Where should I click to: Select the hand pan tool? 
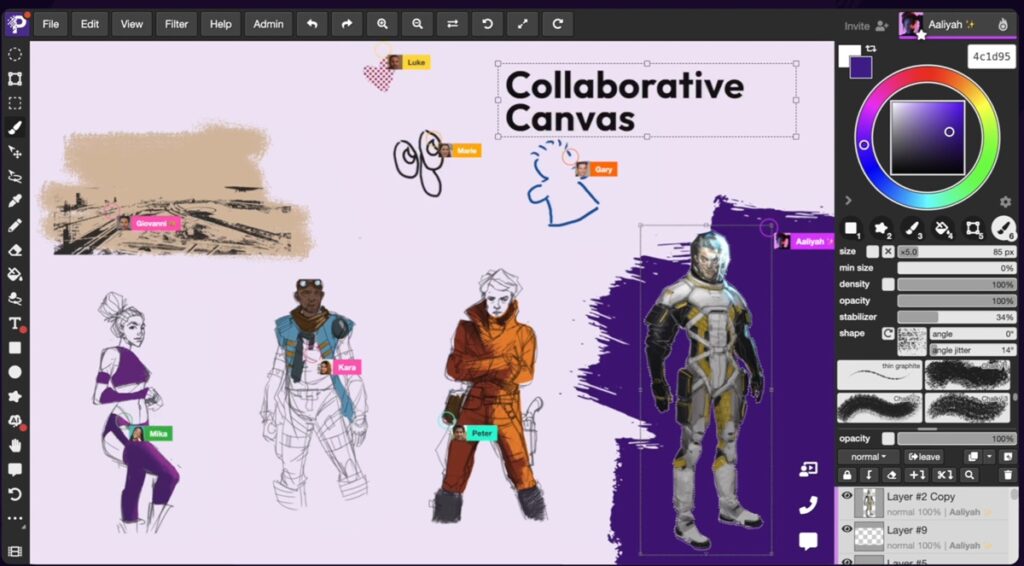point(14,446)
